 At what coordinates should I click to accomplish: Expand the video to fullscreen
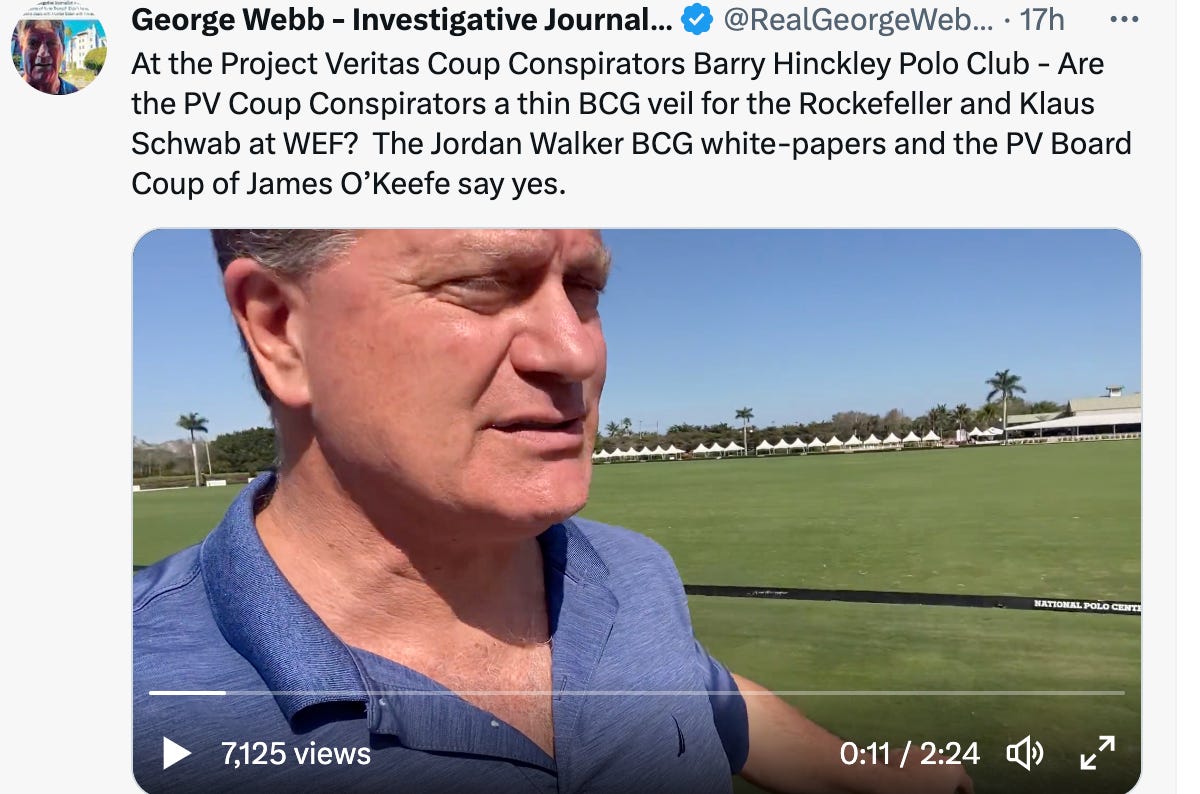(x=1098, y=753)
